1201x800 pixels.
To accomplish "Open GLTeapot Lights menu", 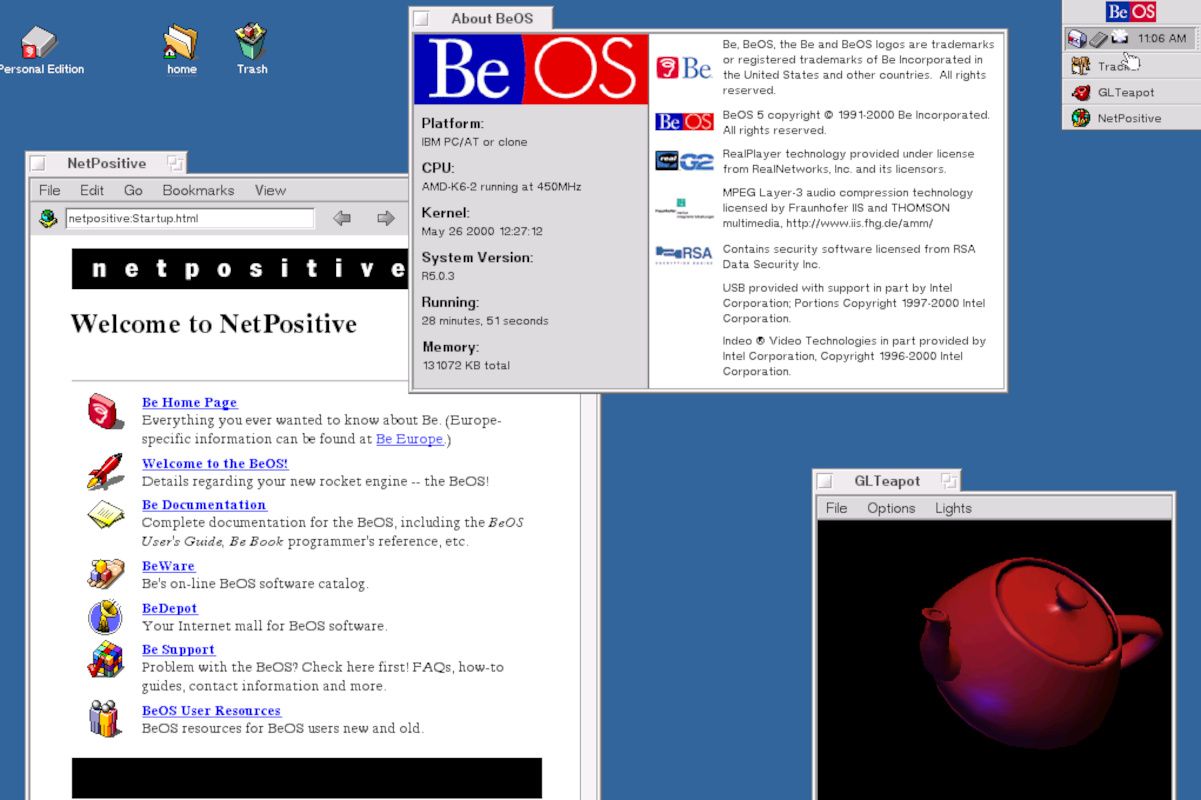I will coord(953,508).
